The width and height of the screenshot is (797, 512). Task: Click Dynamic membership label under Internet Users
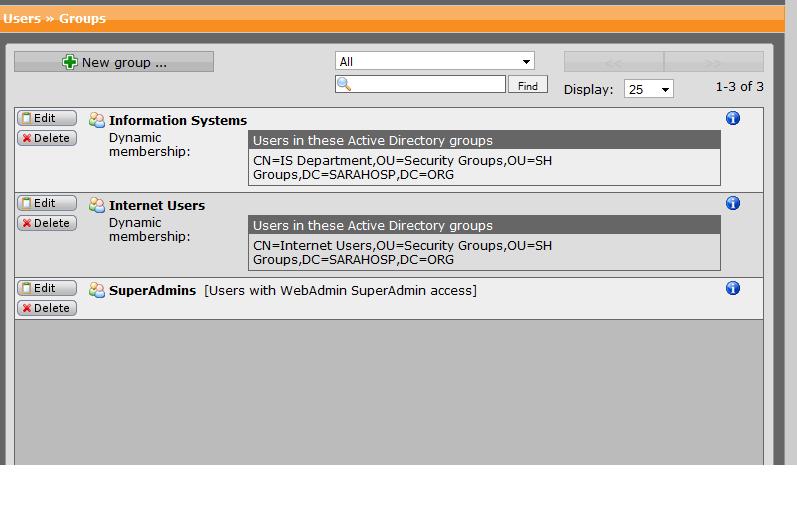[x=149, y=229]
